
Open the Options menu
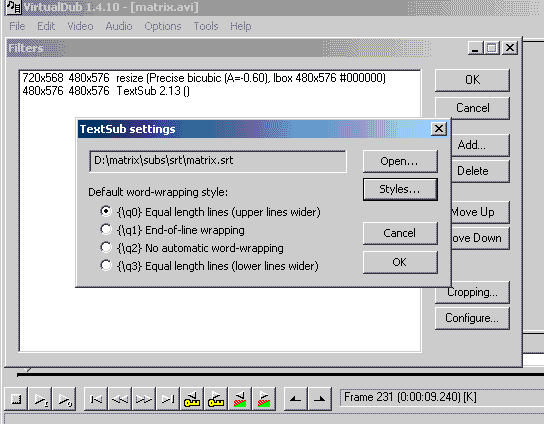point(163,26)
